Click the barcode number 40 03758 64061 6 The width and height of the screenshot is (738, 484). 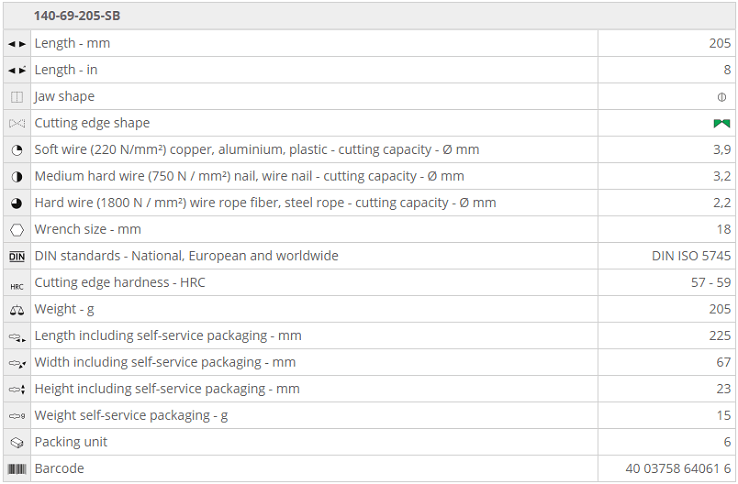(678, 469)
